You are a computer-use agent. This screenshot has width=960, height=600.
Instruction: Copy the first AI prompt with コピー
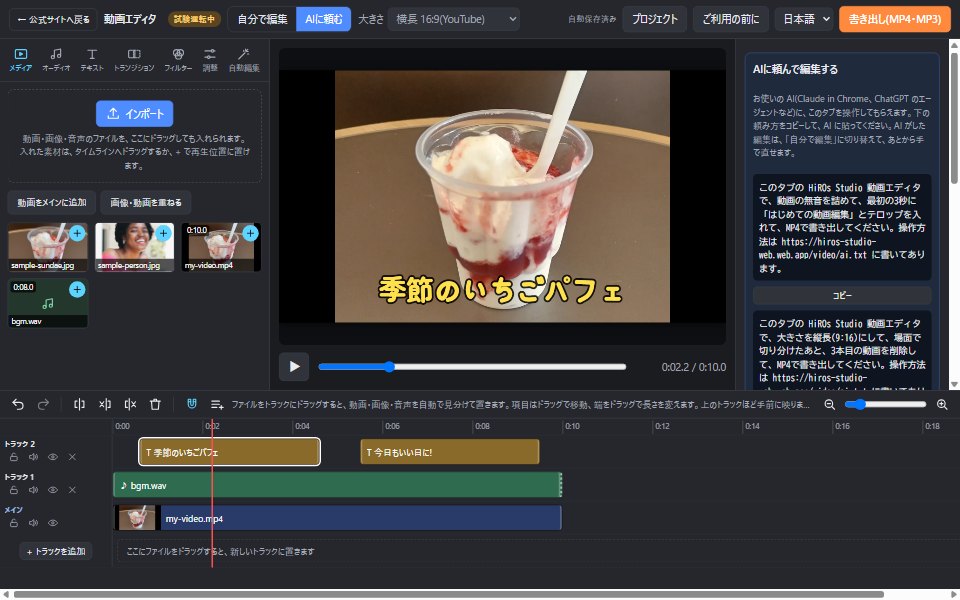842,295
